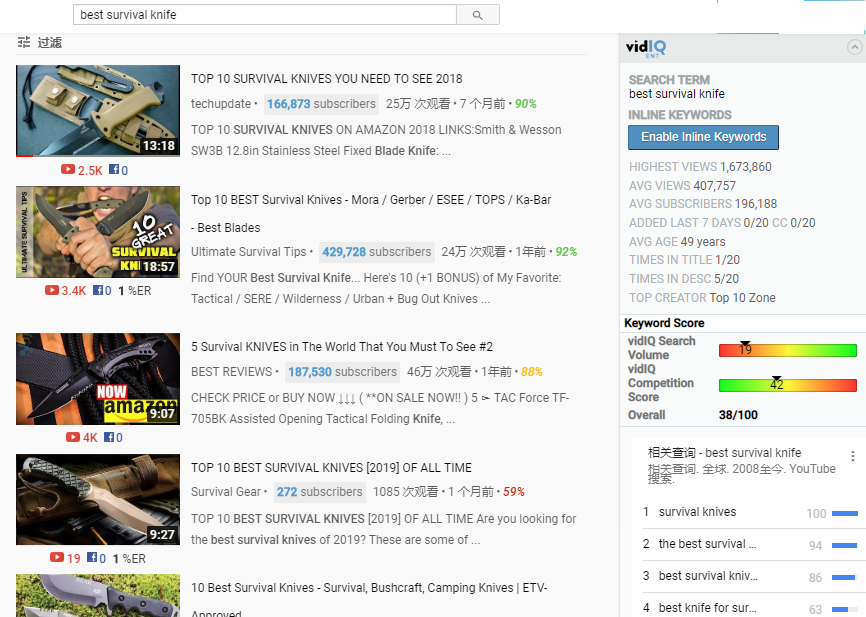The width and height of the screenshot is (866, 617).
Task: Click the AVG AGE 49 years stat
Action: tap(677, 241)
